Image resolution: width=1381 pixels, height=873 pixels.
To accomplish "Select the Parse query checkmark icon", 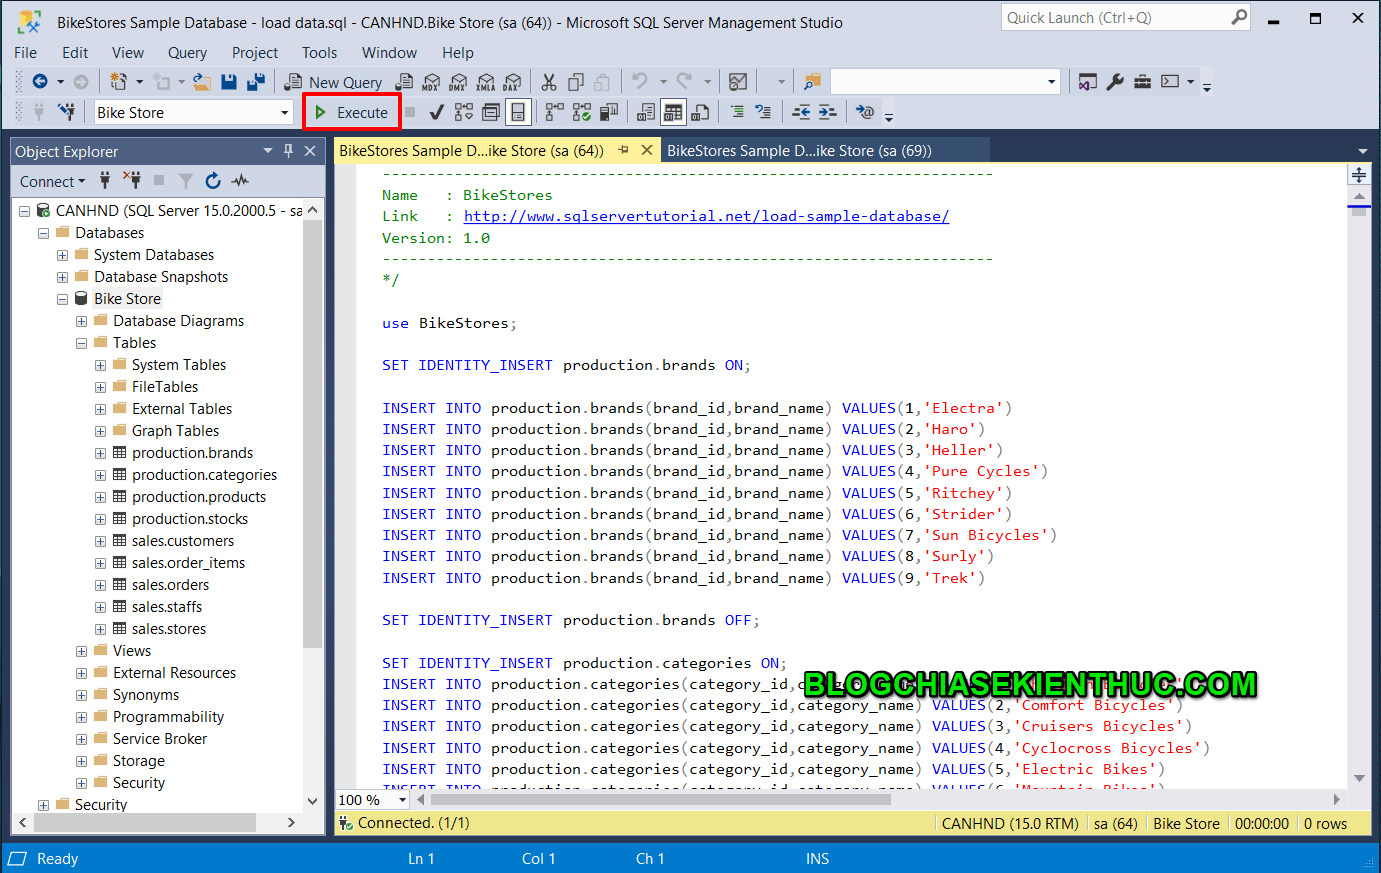I will click(435, 111).
